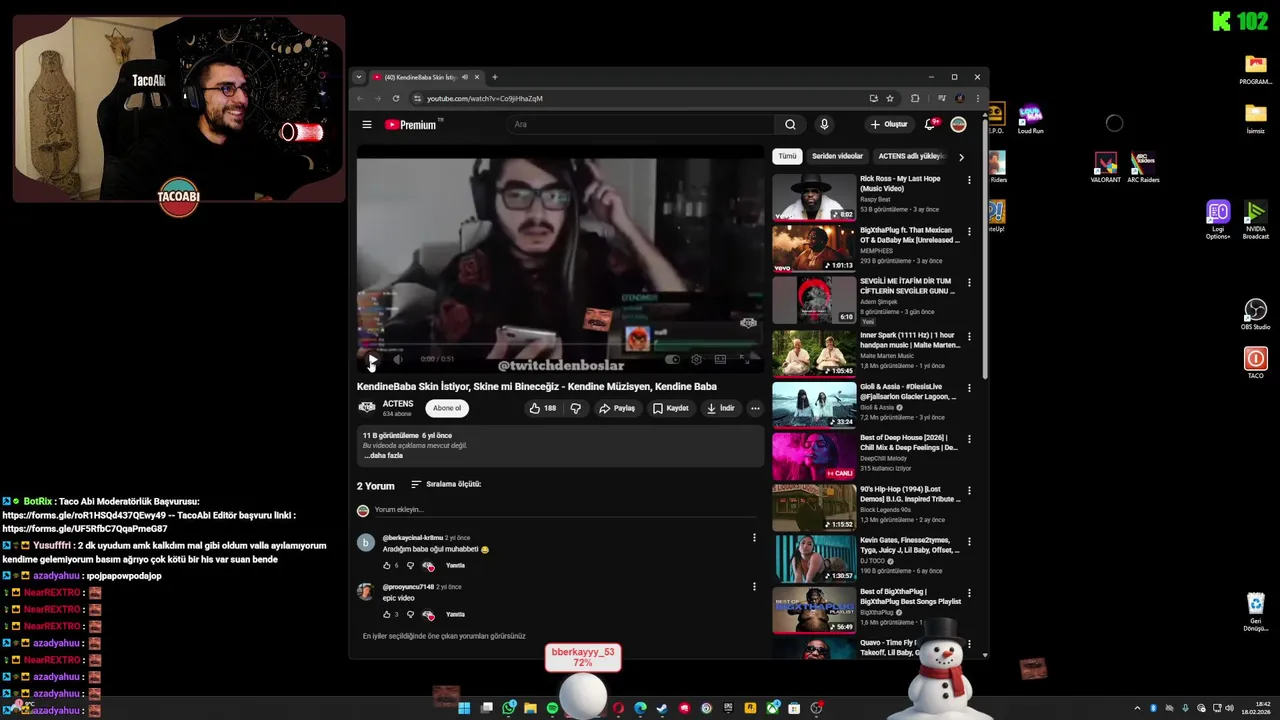1280x720 pixels.
Task: Open the video player settings gear
Action: [x=696, y=359]
